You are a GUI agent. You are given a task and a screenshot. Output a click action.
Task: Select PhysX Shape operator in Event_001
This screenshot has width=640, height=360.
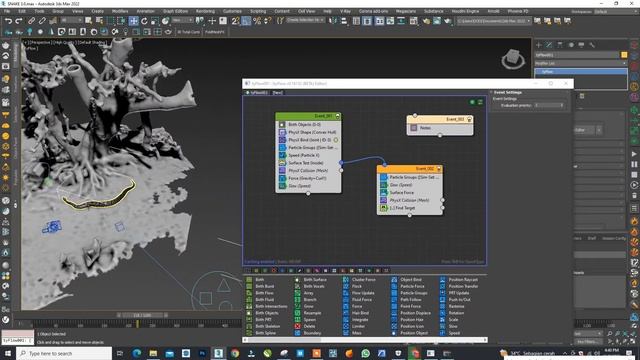pyautogui.click(x=308, y=132)
